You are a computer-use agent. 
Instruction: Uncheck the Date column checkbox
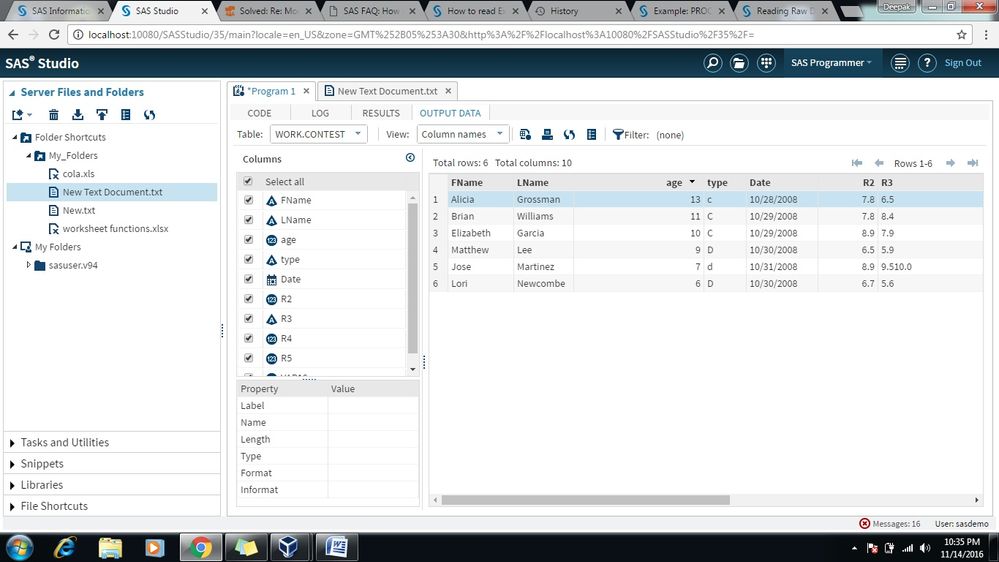tap(248, 279)
